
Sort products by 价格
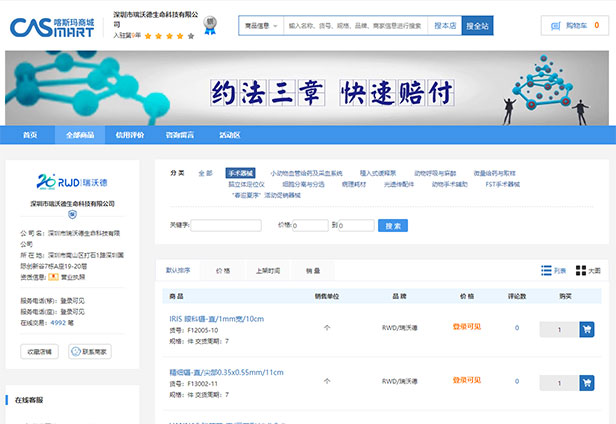pos(223,271)
